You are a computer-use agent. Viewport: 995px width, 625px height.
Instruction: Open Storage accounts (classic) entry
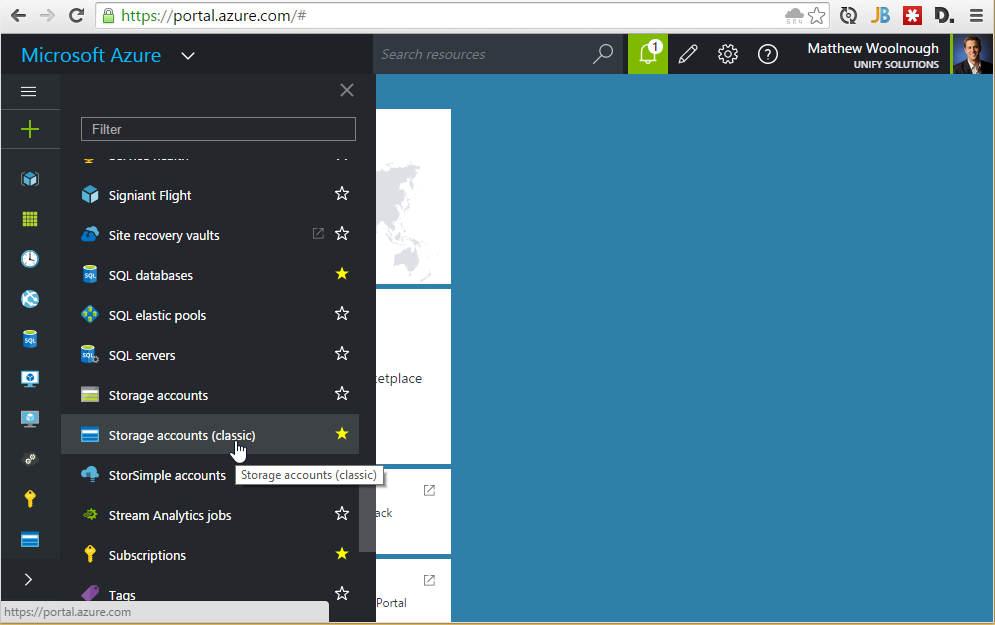[210, 435]
